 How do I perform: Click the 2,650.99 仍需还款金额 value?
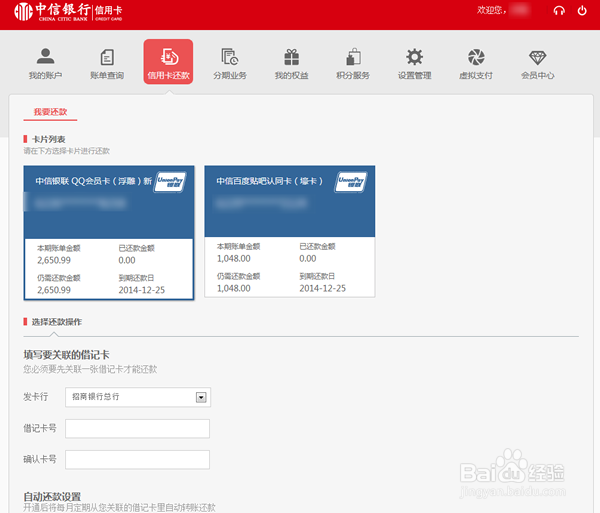click(x=54, y=290)
